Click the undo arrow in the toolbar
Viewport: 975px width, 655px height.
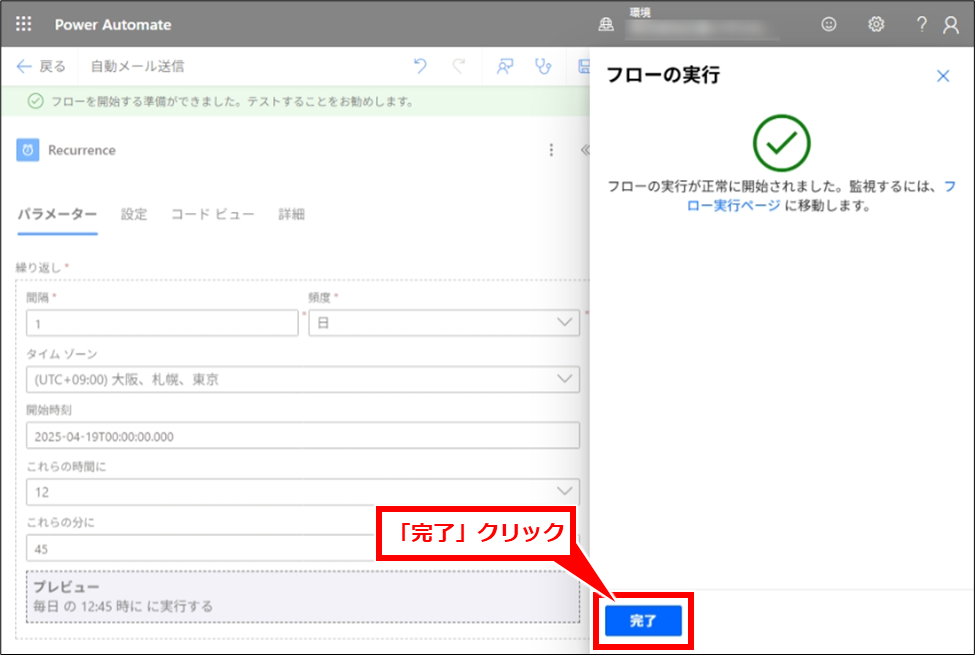point(420,67)
